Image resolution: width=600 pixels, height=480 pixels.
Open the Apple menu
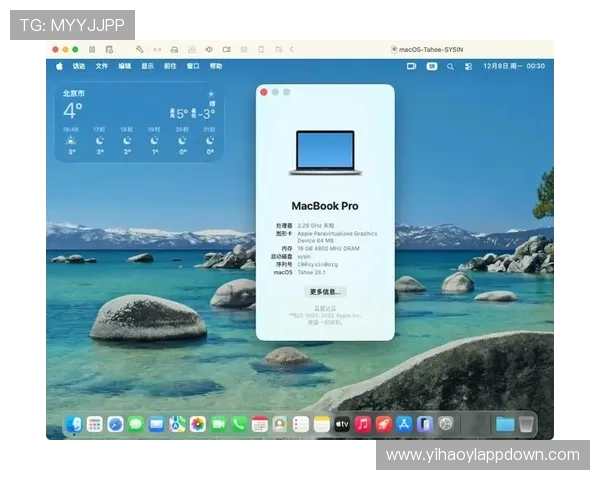click(x=59, y=66)
